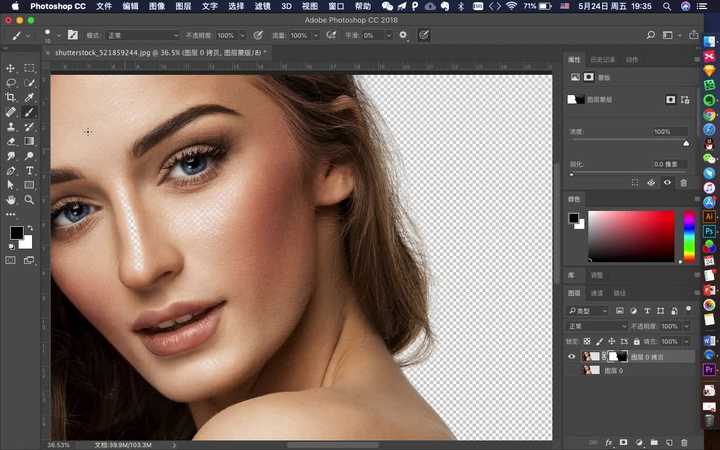Toggle lock transparent pixels
Viewport: 720px width, 450px height.
click(x=587, y=341)
